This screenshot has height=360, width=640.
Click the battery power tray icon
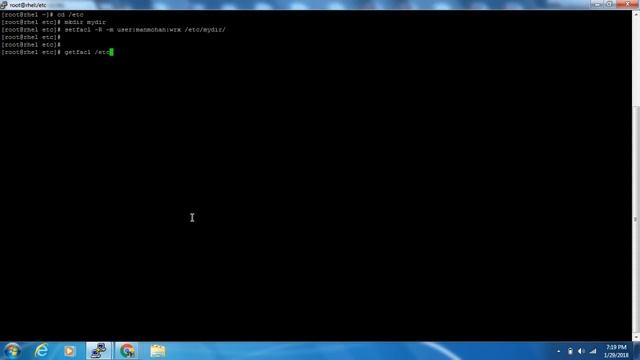(570, 351)
